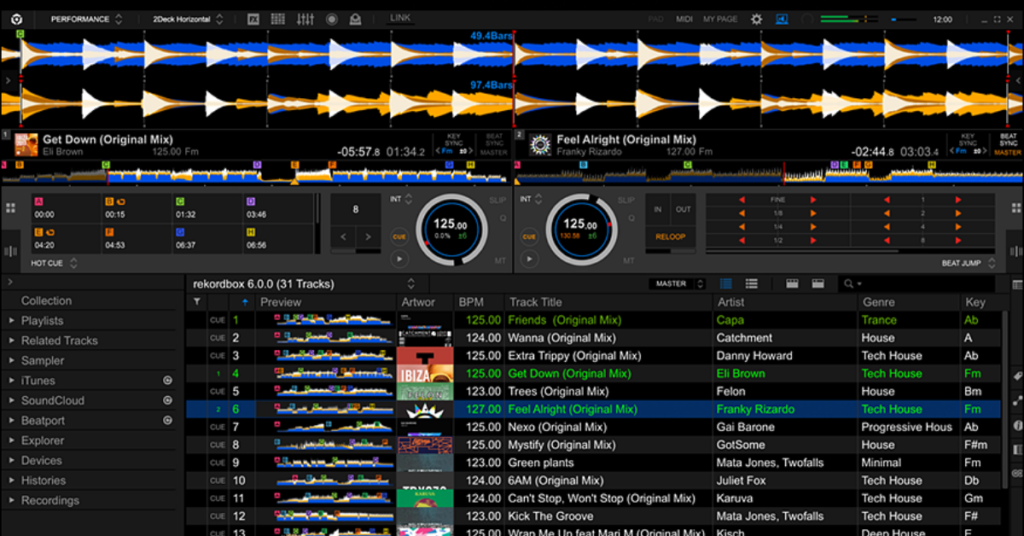Toggle deck 2 SLIP mode
Image resolution: width=1024 pixels, height=536 pixels.
pos(626,200)
